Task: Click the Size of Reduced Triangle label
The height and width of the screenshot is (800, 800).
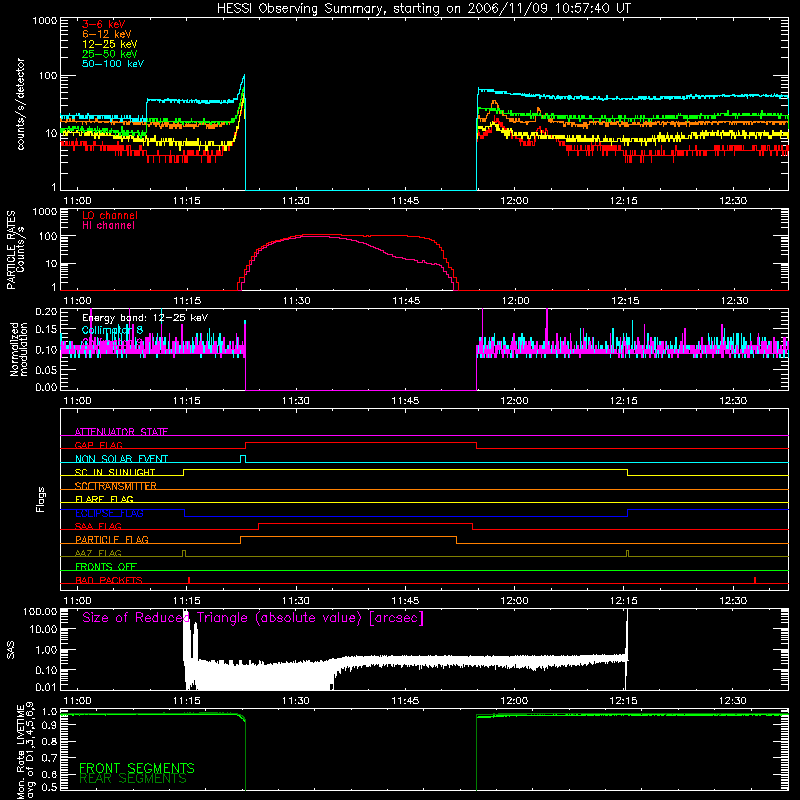Action: [x=253, y=618]
